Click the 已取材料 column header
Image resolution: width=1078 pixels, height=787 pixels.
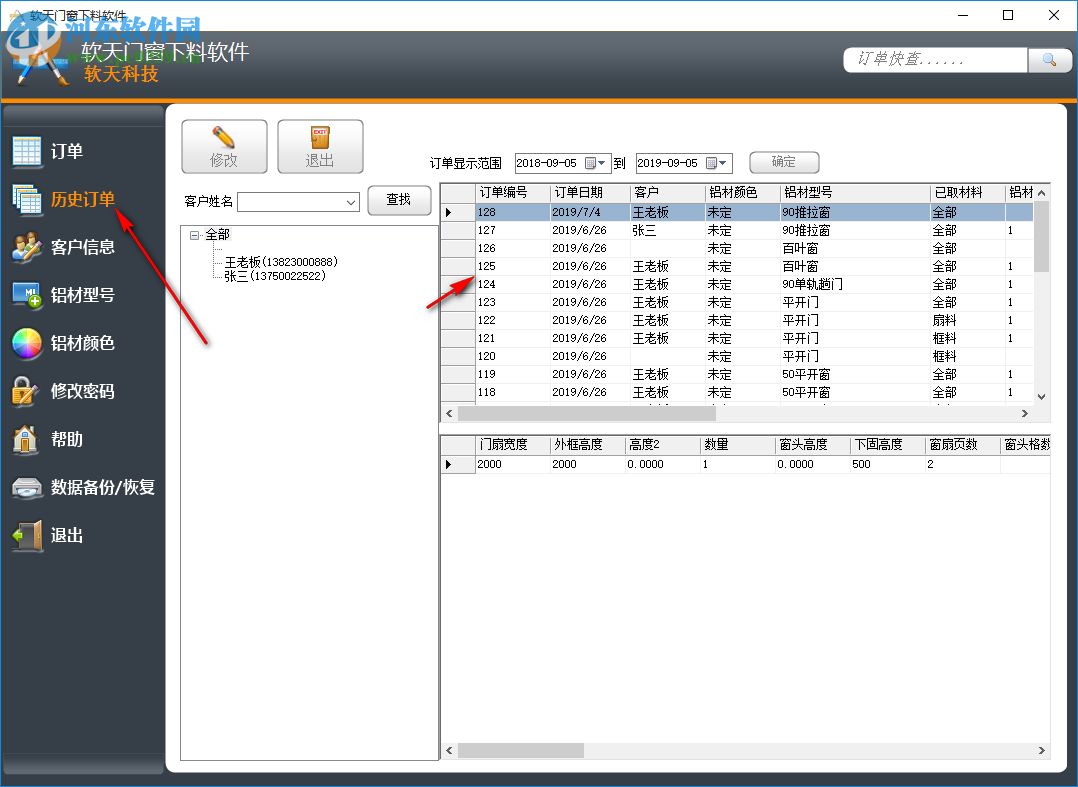point(967,192)
